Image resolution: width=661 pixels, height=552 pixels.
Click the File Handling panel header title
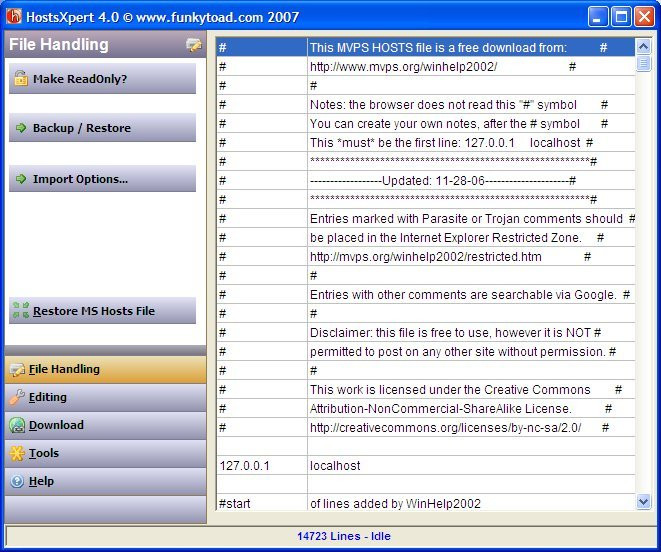[59, 44]
